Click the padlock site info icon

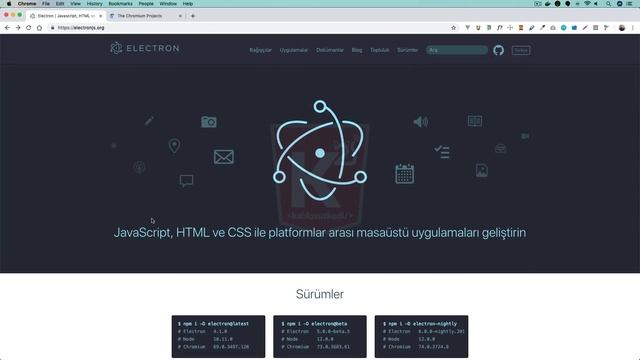tap(52, 28)
